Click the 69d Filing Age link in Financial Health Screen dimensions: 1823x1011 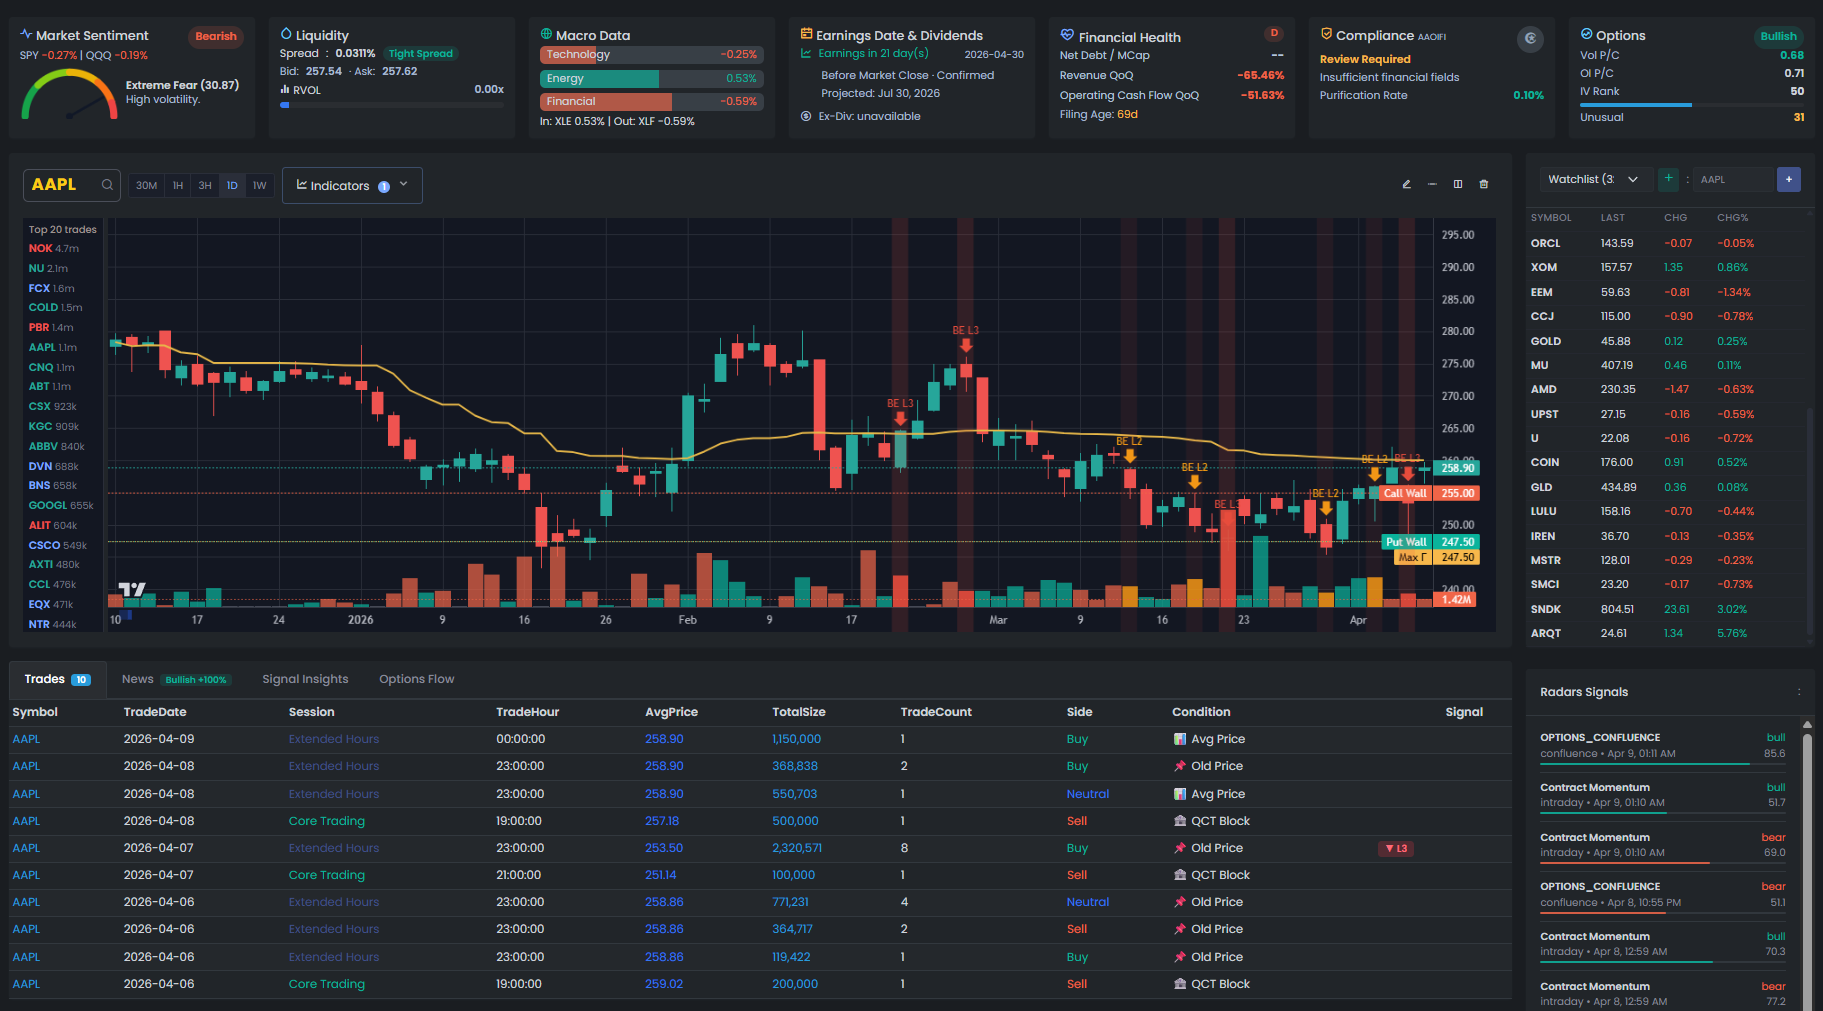1126,114
